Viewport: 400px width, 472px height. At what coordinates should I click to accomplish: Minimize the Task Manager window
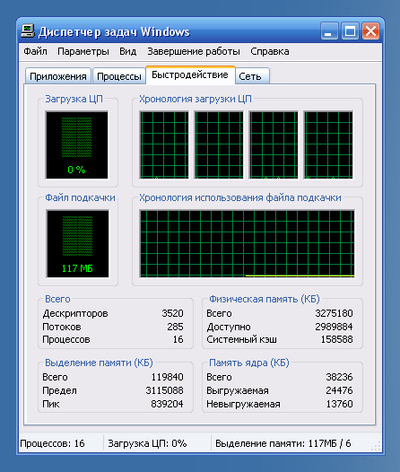(x=329, y=31)
